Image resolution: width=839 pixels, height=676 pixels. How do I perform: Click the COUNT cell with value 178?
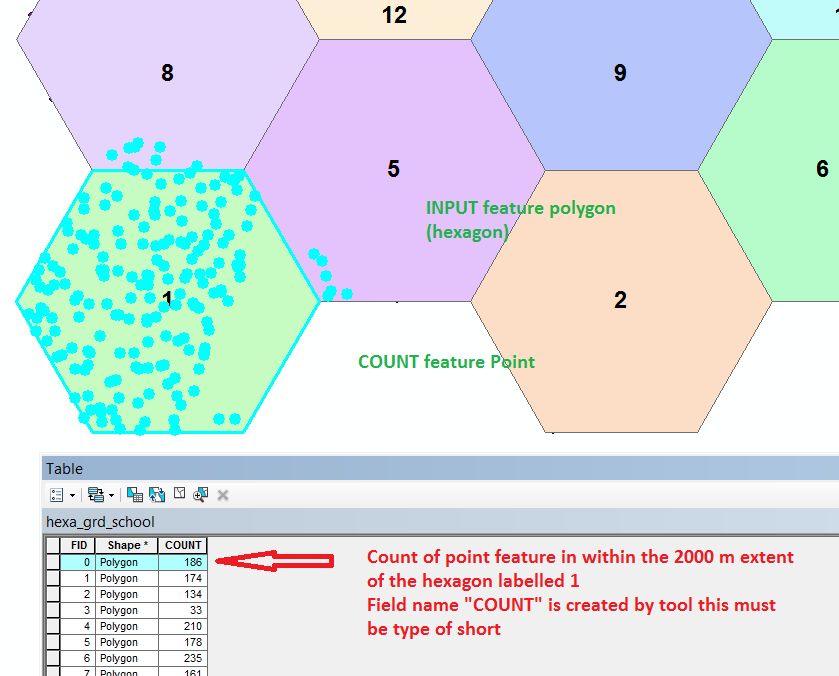182,642
